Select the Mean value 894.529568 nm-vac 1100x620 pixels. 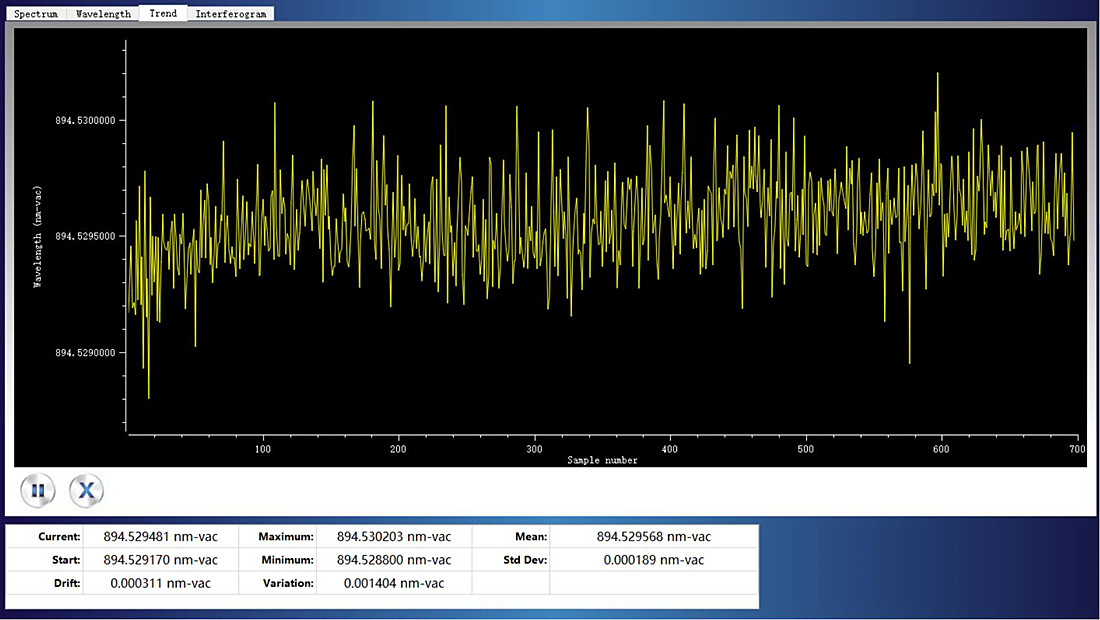(x=654, y=537)
